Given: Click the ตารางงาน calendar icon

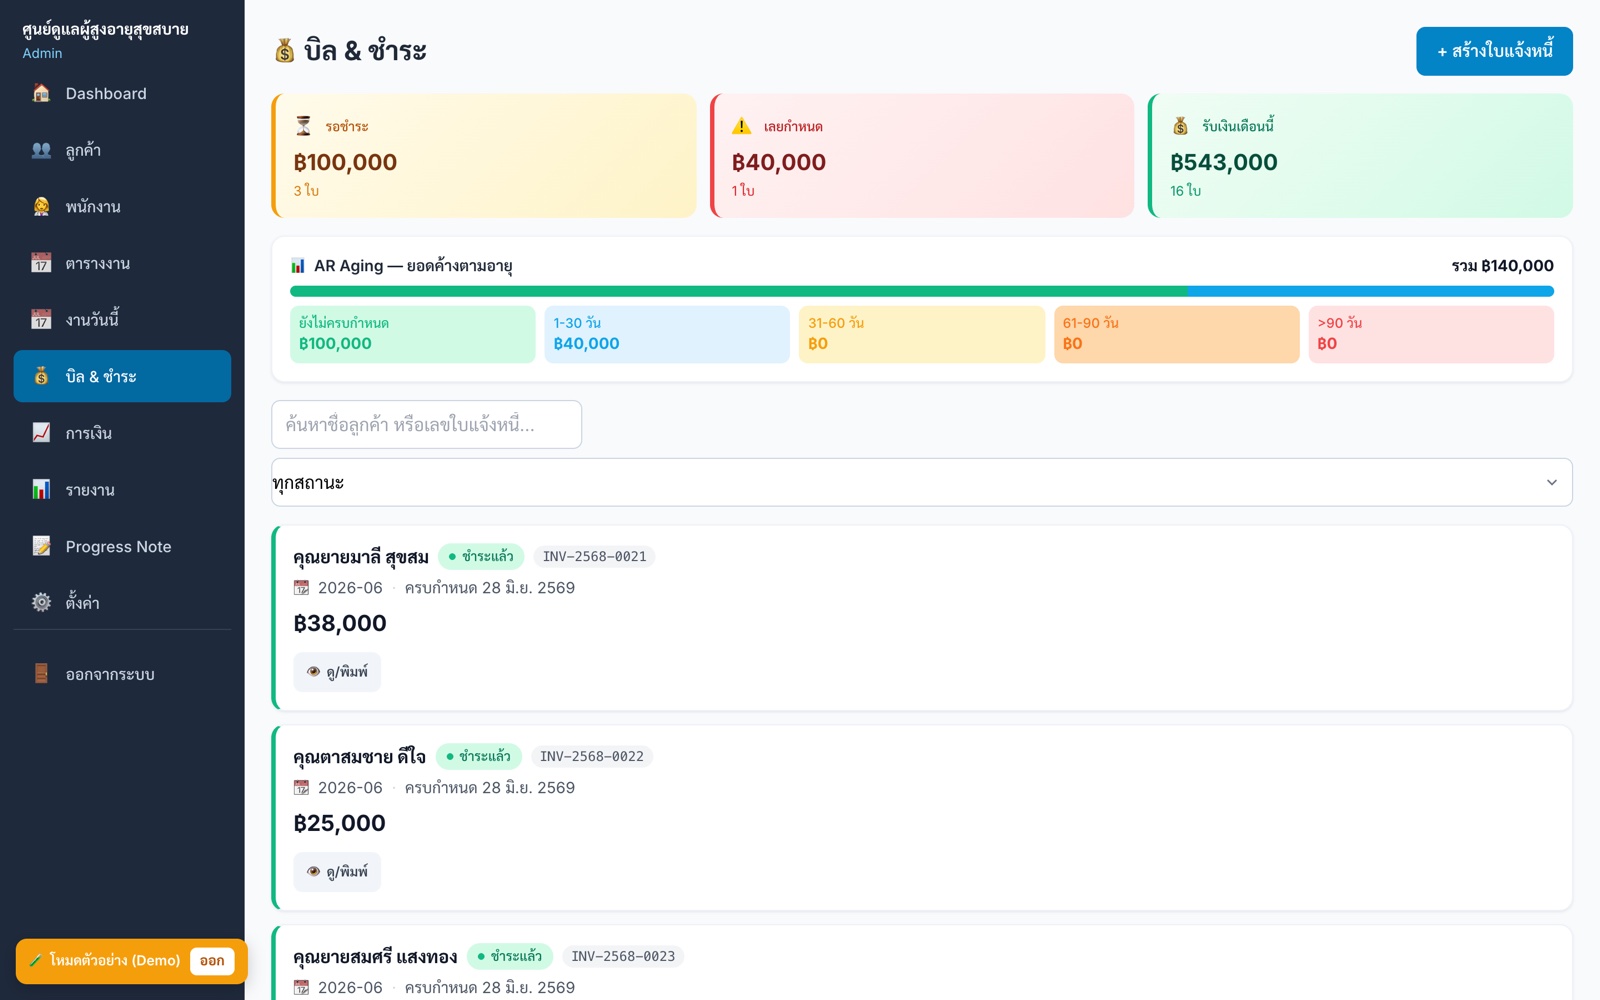Looking at the screenshot, I should [41, 263].
